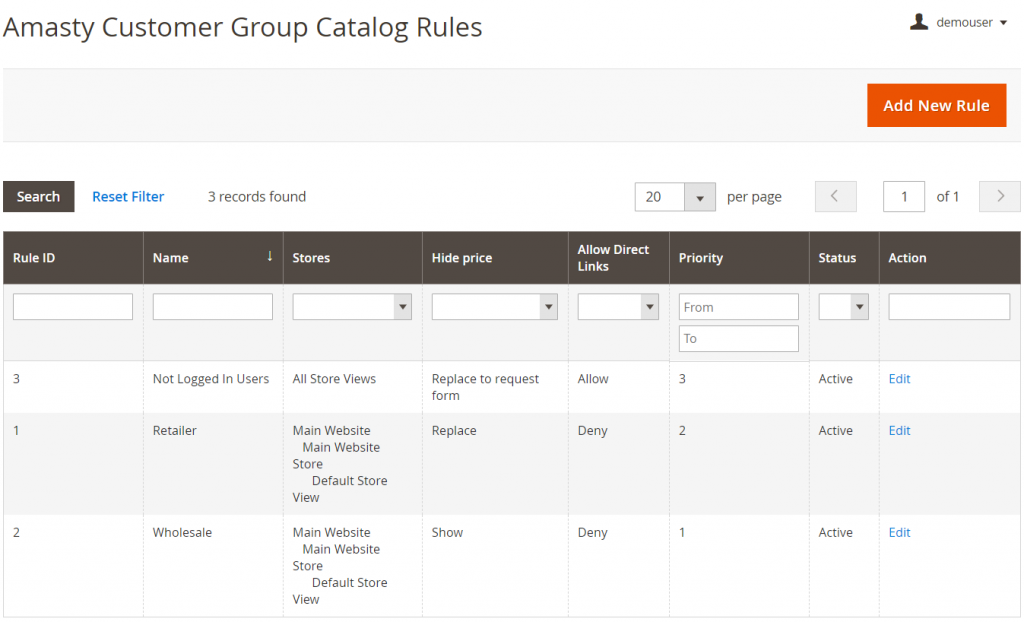The height and width of the screenshot is (622, 1024).
Task: Click the previous page arrow
Action: tap(835, 196)
